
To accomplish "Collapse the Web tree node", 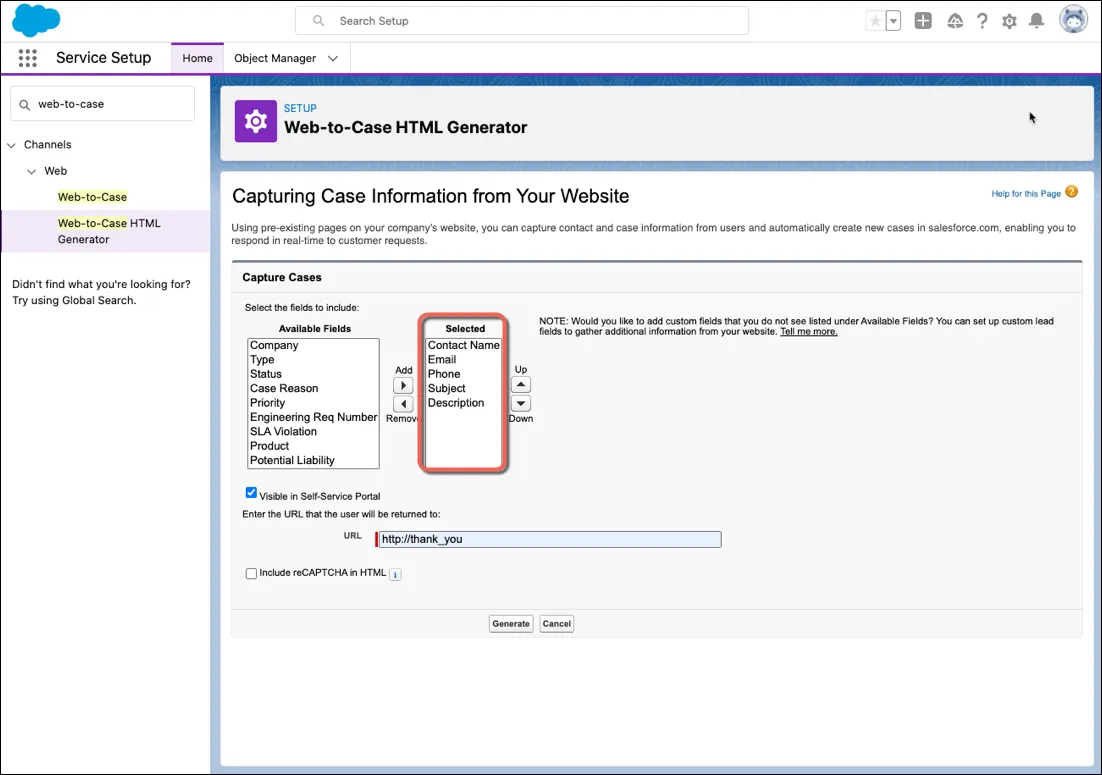I will [31, 171].
